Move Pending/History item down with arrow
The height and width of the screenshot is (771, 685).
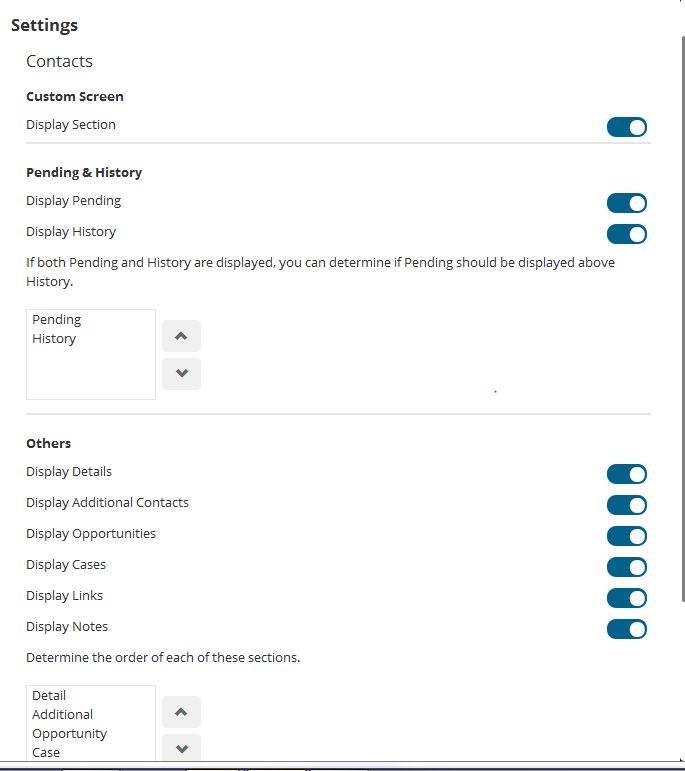[181, 374]
